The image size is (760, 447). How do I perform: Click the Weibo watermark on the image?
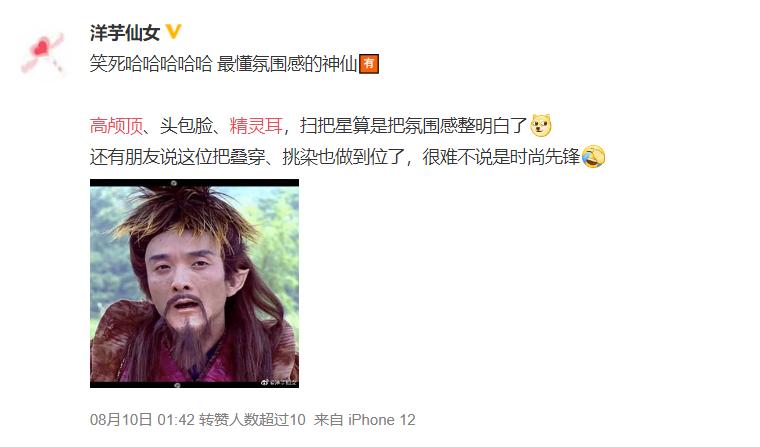279,382
